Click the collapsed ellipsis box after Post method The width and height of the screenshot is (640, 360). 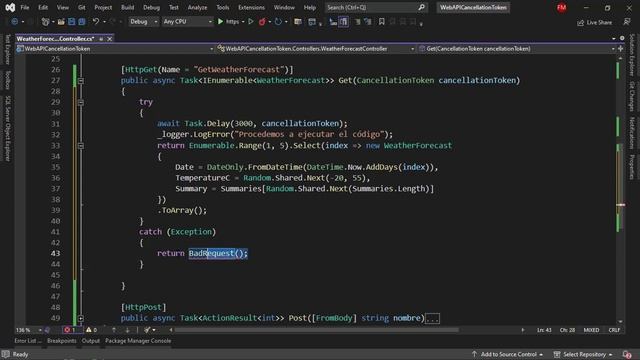point(432,318)
